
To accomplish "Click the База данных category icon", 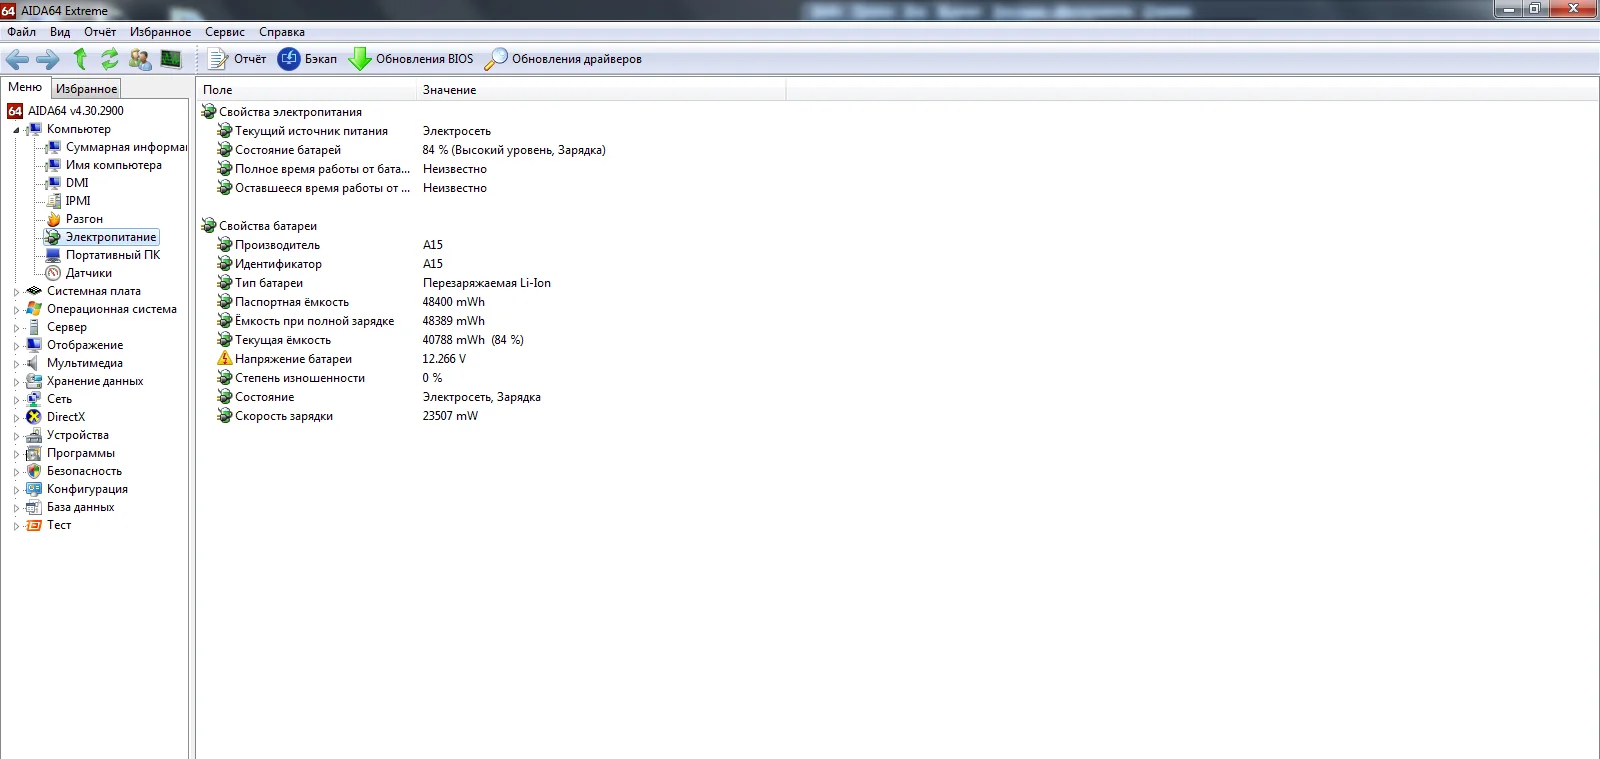I will click(34, 507).
